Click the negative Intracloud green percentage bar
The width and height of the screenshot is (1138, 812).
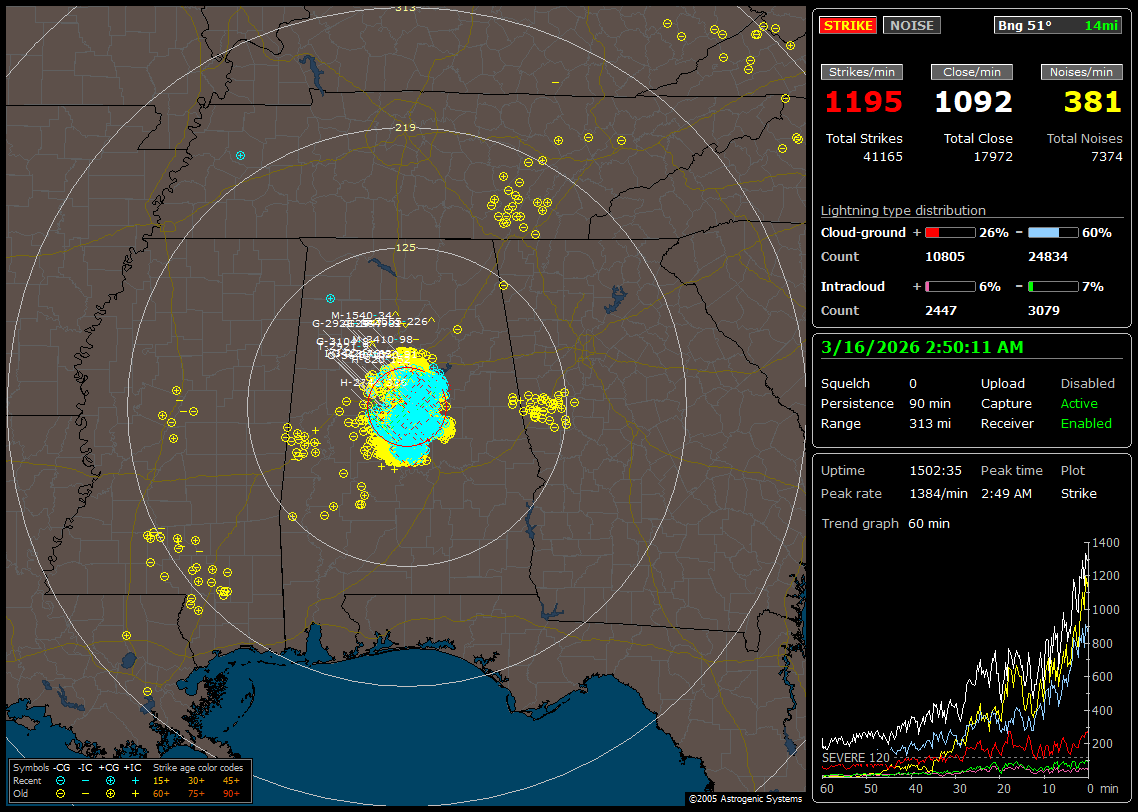coord(1053,286)
